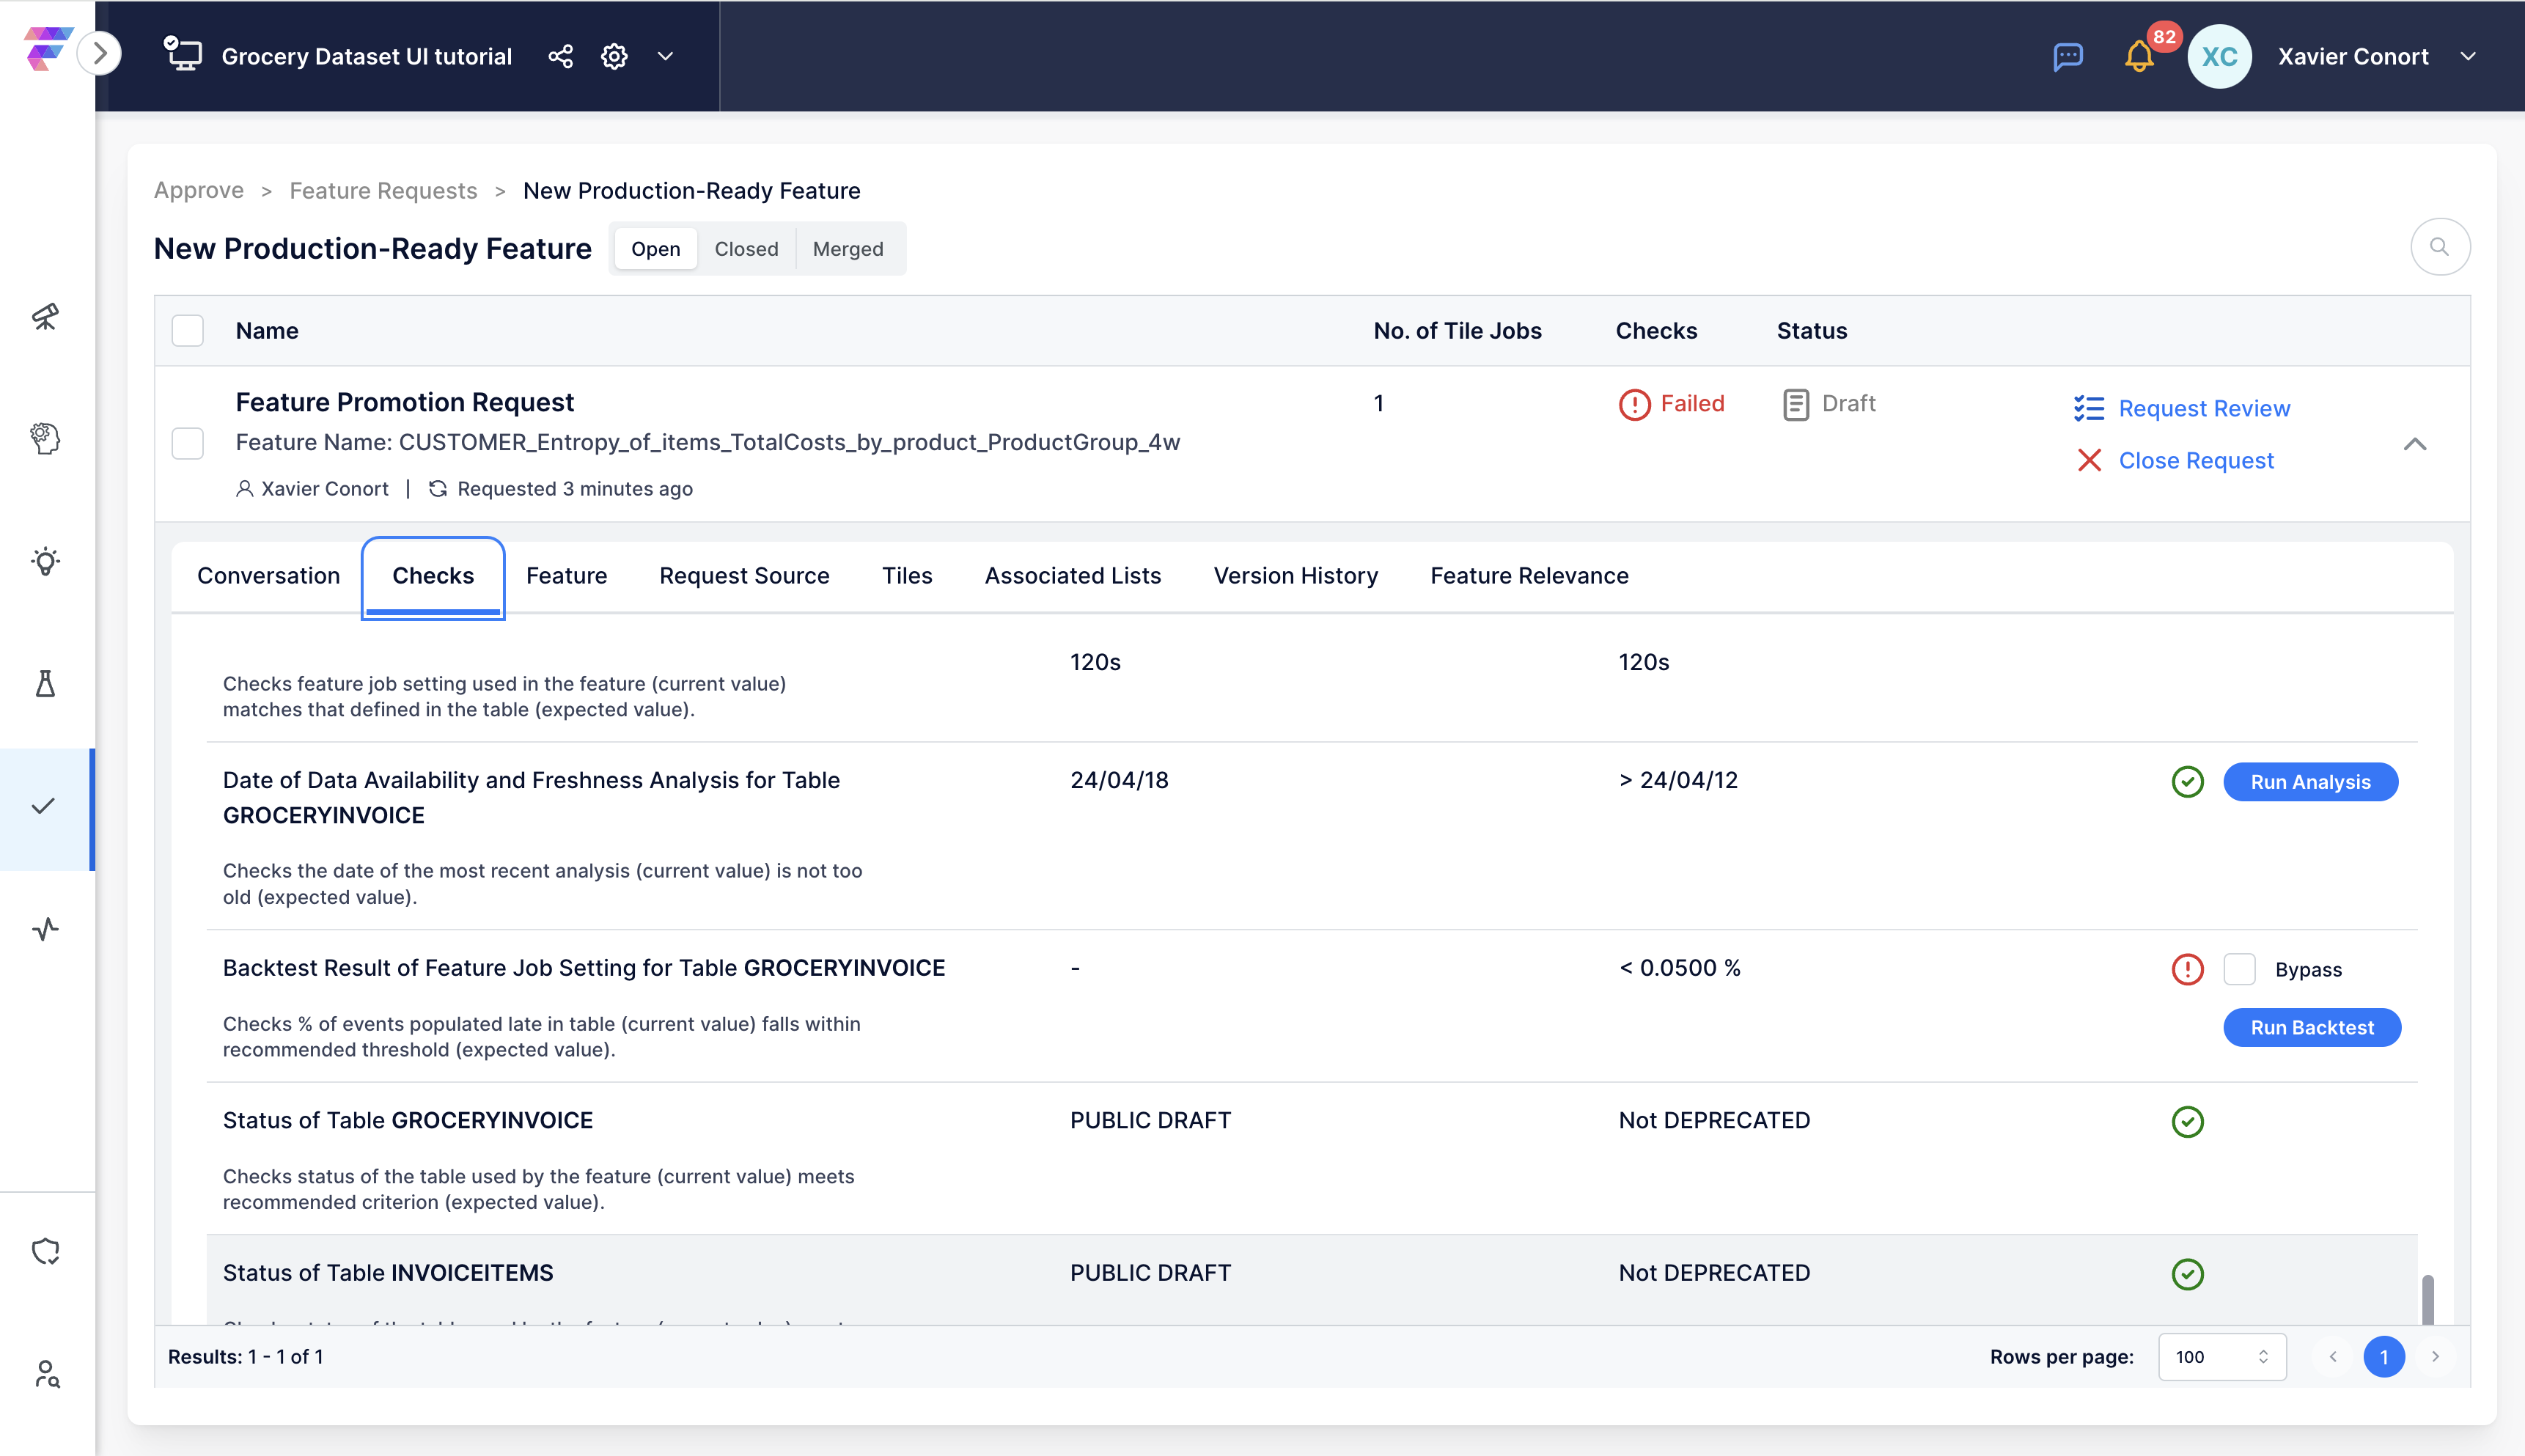Screen dimensions: 2525x1456
Task: Switch to the Version History tab
Action: point(1295,576)
